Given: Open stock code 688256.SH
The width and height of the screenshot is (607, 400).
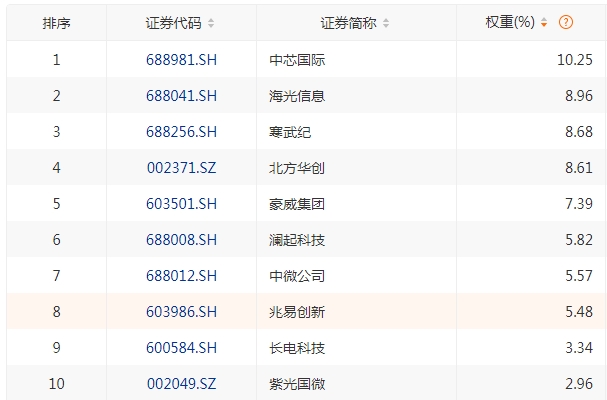Looking at the screenshot, I should tap(181, 132).
